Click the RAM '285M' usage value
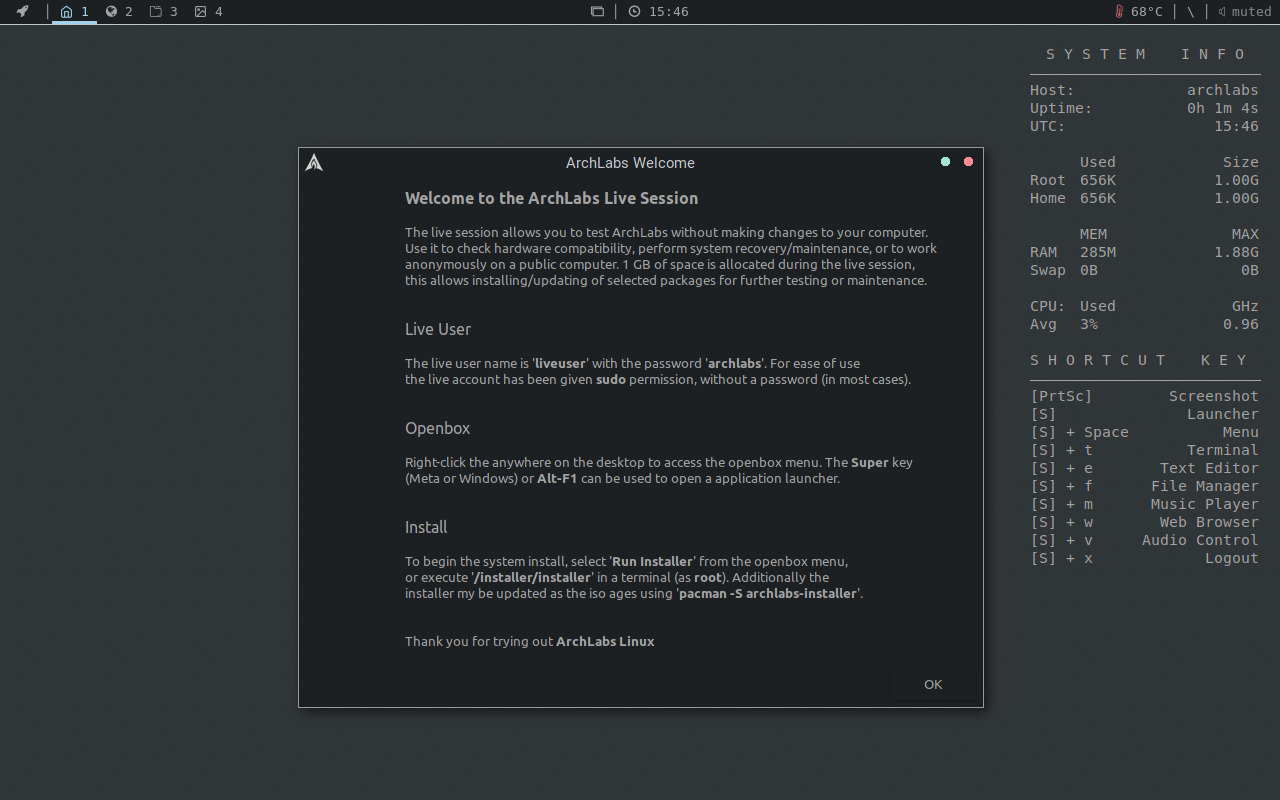Viewport: 1280px width, 800px height. coord(1098,252)
